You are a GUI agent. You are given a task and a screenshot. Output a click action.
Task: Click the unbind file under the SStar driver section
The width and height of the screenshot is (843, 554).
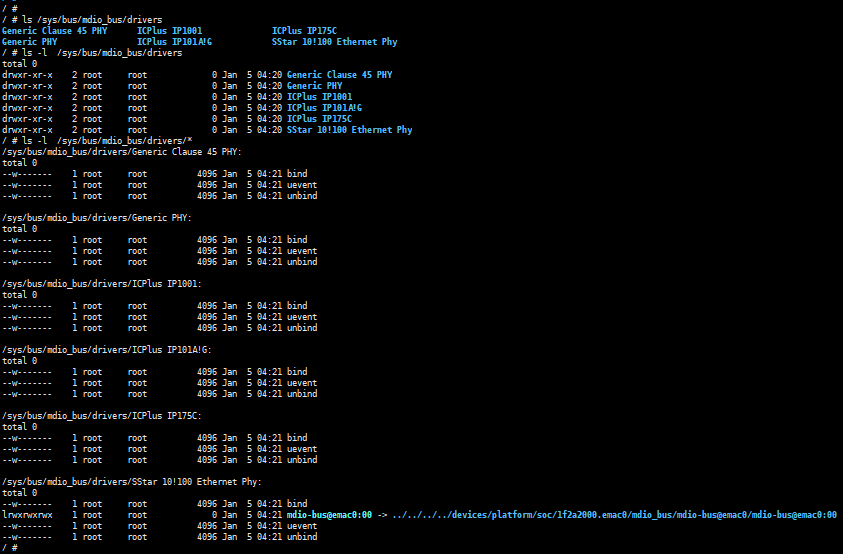coord(302,537)
